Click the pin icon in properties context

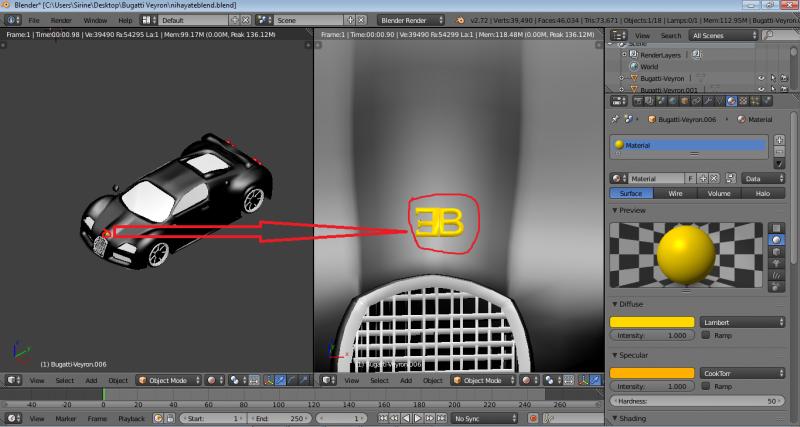pos(617,119)
